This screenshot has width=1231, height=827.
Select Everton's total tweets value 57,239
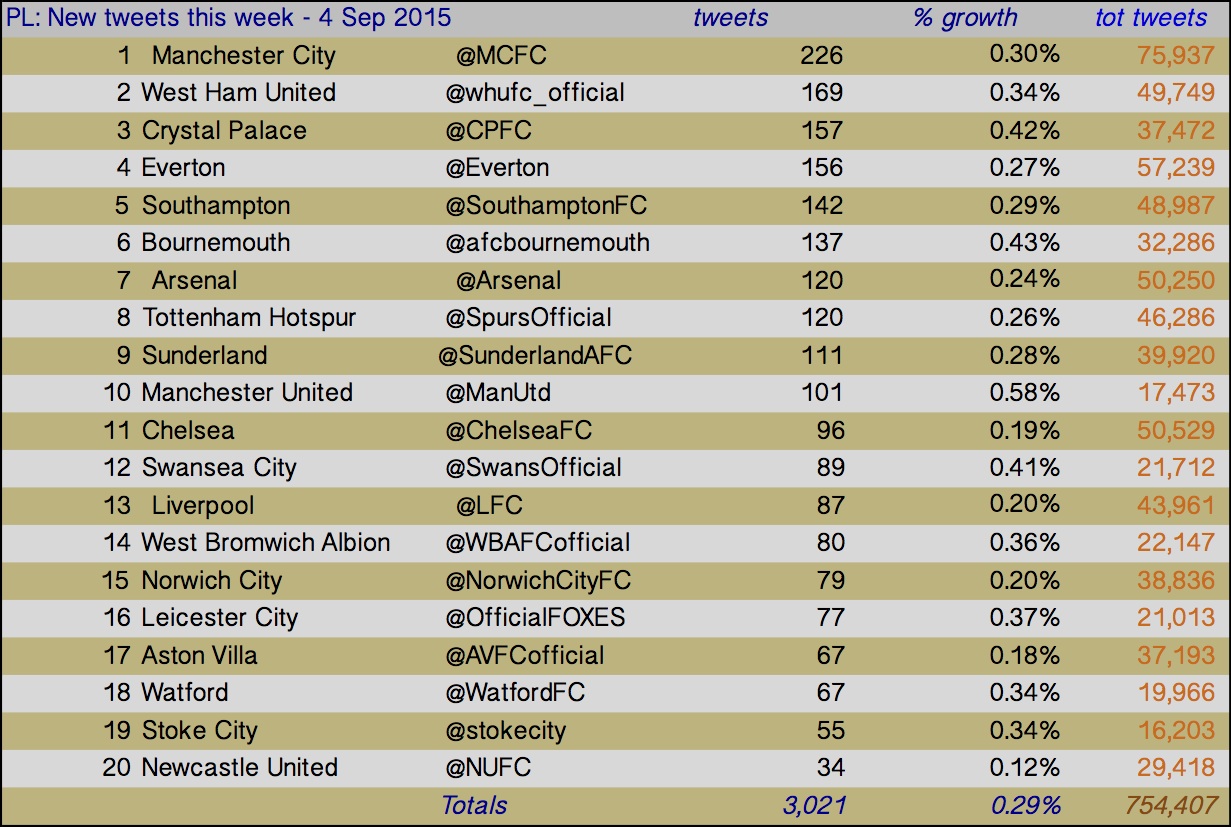(x=1176, y=168)
